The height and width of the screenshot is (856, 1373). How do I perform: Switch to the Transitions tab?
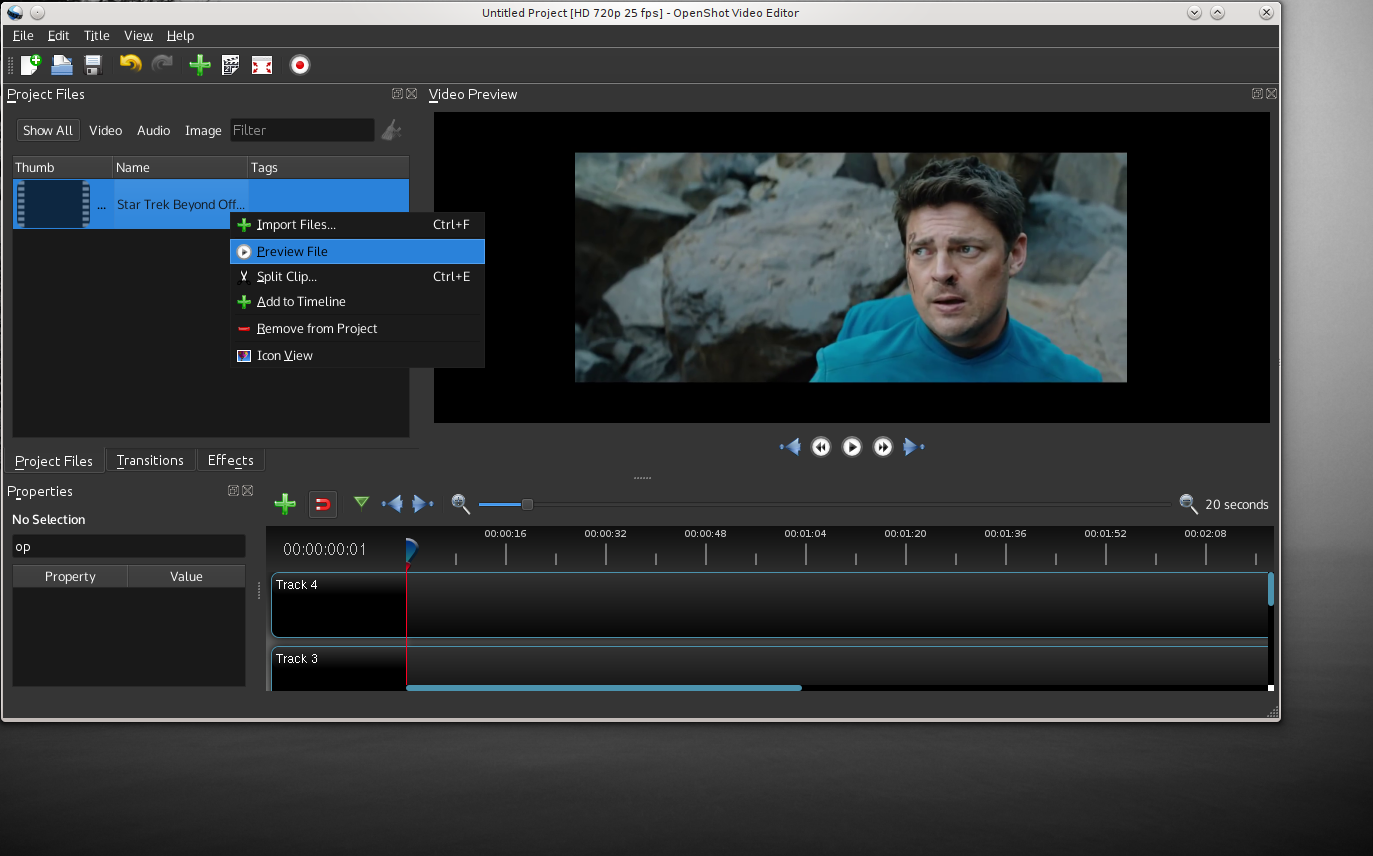coord(150,460)
